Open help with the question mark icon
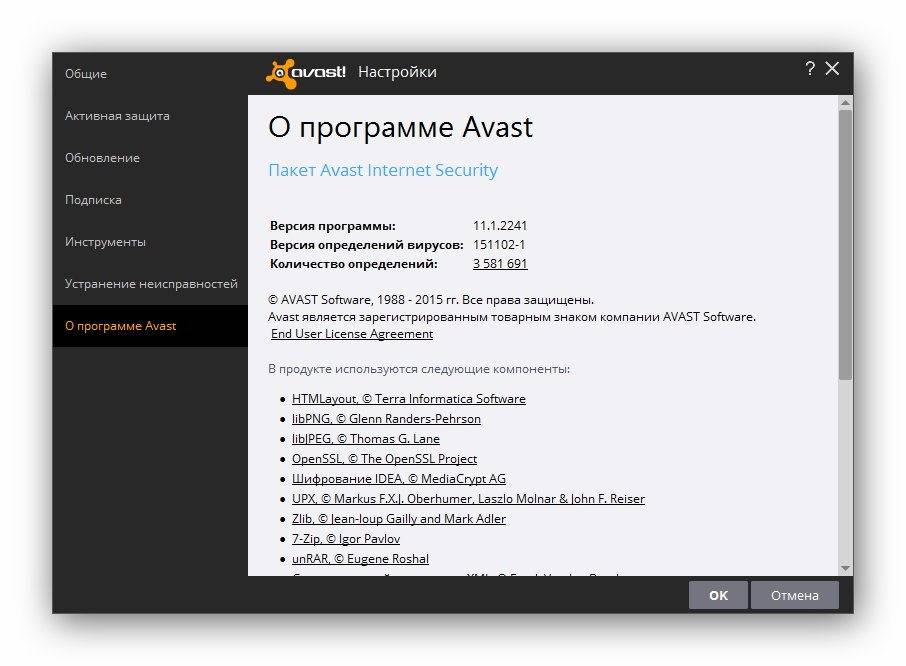906x666 pixels. pos(810,69)
